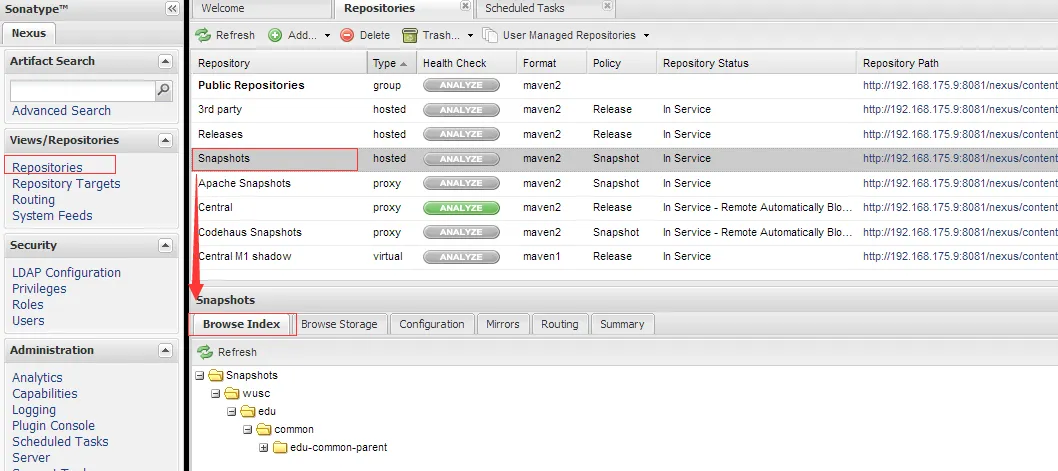Screen dimensions: 1058x471
Task: Open User Managed Repositories dropdown arrow
Action: click(646, 36)
